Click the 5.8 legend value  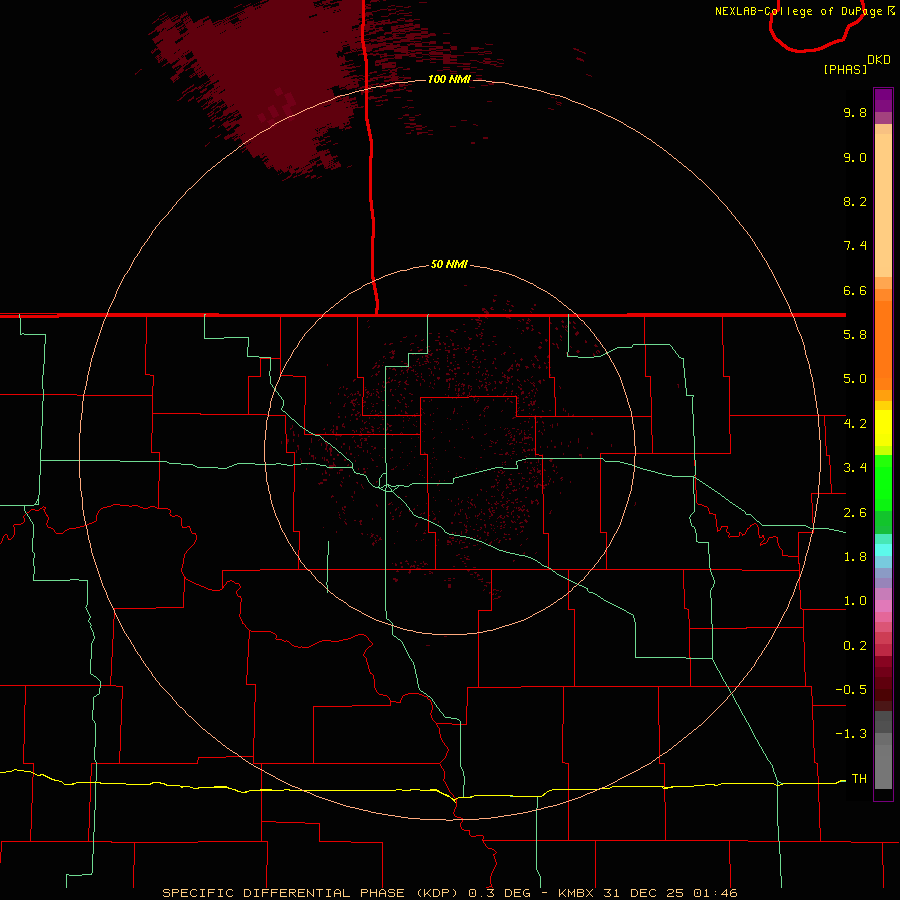point(855,335)
